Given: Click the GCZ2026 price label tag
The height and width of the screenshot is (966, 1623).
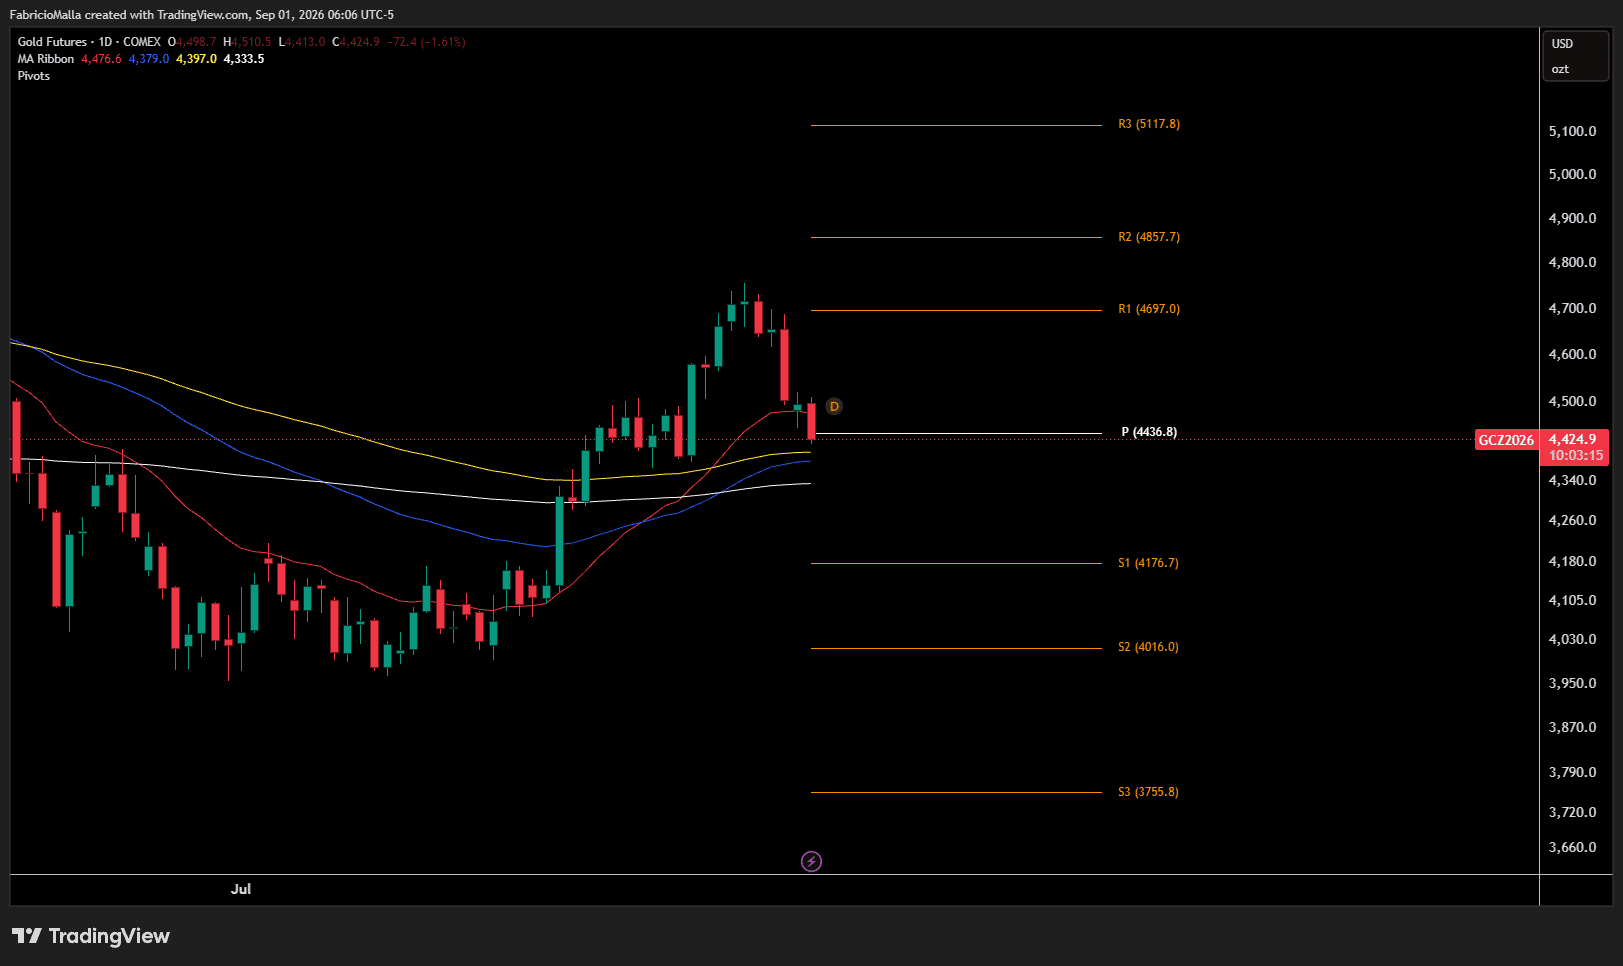Looking at the screenshot, I should click(x=1506, y=440).
